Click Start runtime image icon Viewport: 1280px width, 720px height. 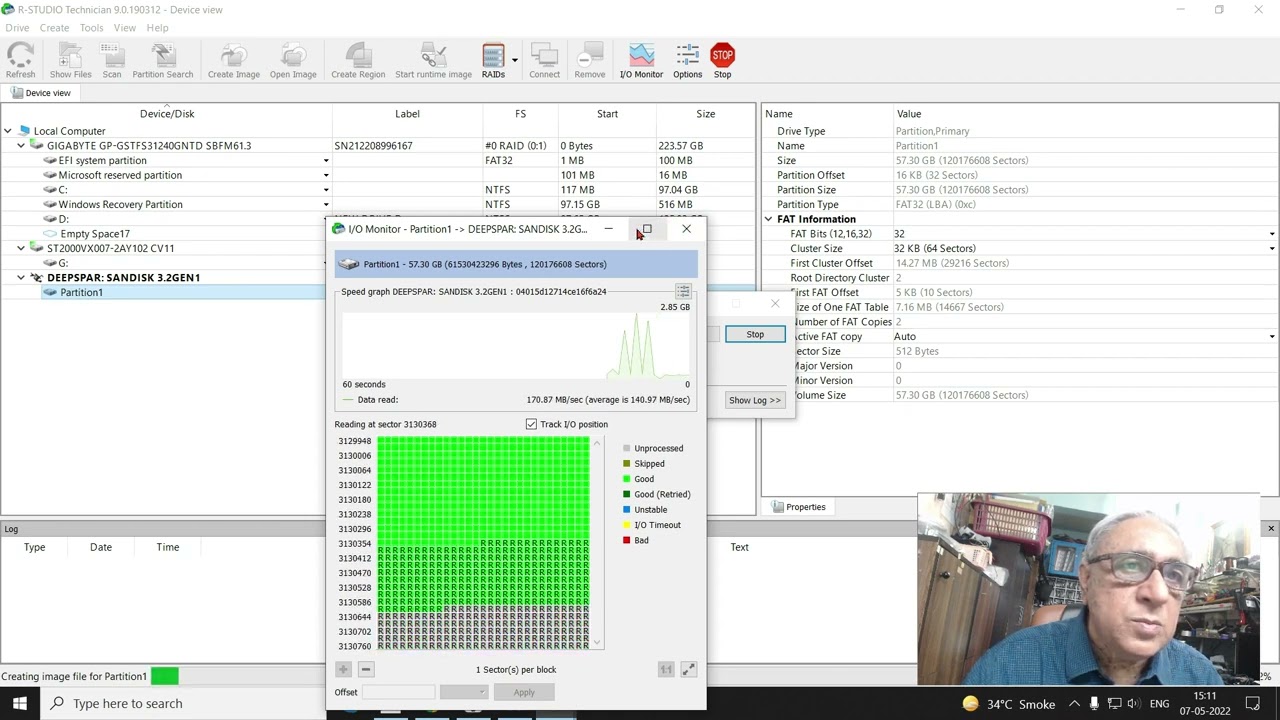tap(433, 61)
